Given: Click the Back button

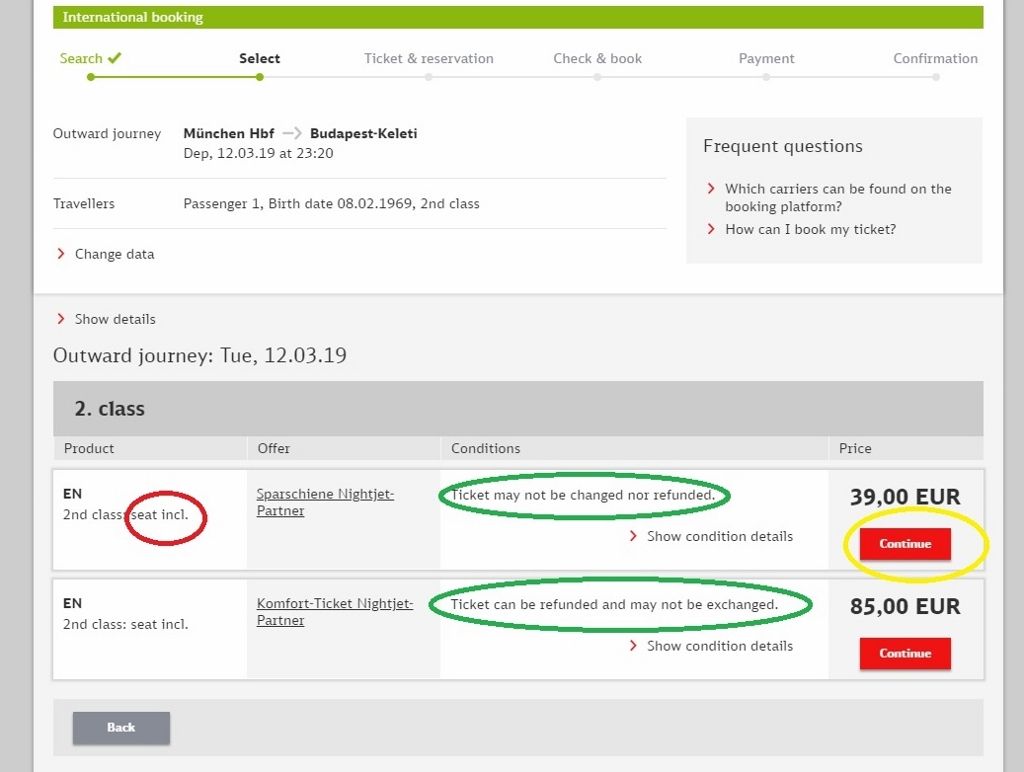Looking at the screenshot, I should 121,728.
